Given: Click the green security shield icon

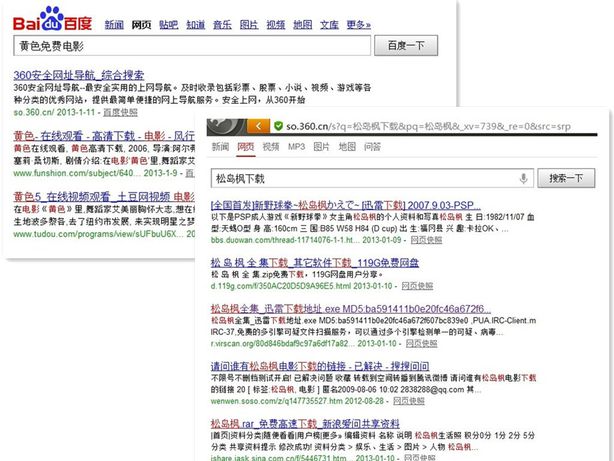Looking at the screenshot, I should 278,126.
